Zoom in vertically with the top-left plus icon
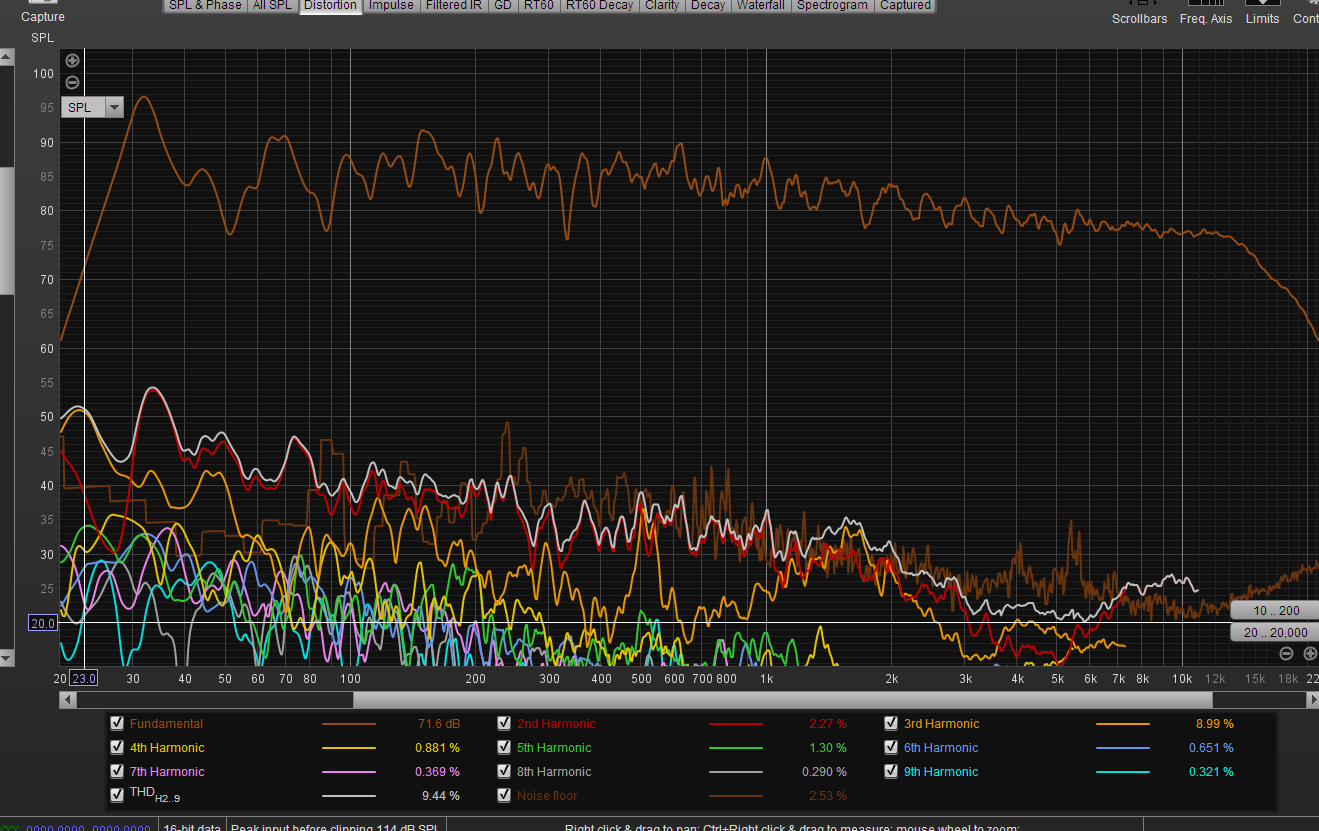 click(72, 61)
